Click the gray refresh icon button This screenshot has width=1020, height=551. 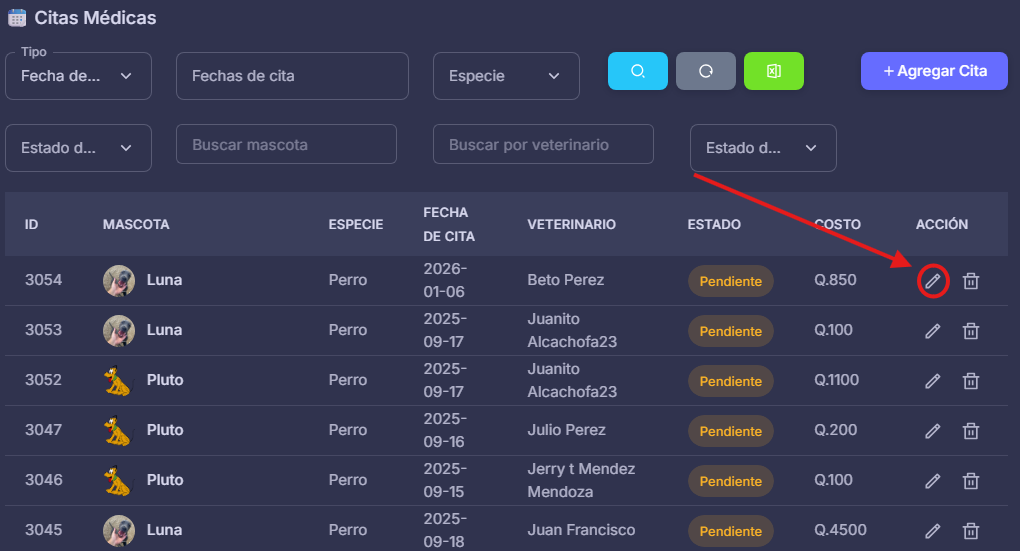pyautogui.click(x=705, y=71)
